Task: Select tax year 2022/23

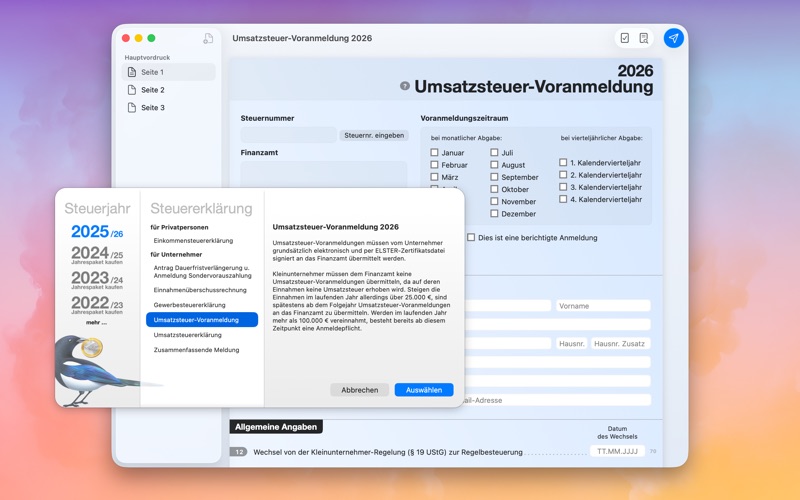Action: click(x=97, y=304)
